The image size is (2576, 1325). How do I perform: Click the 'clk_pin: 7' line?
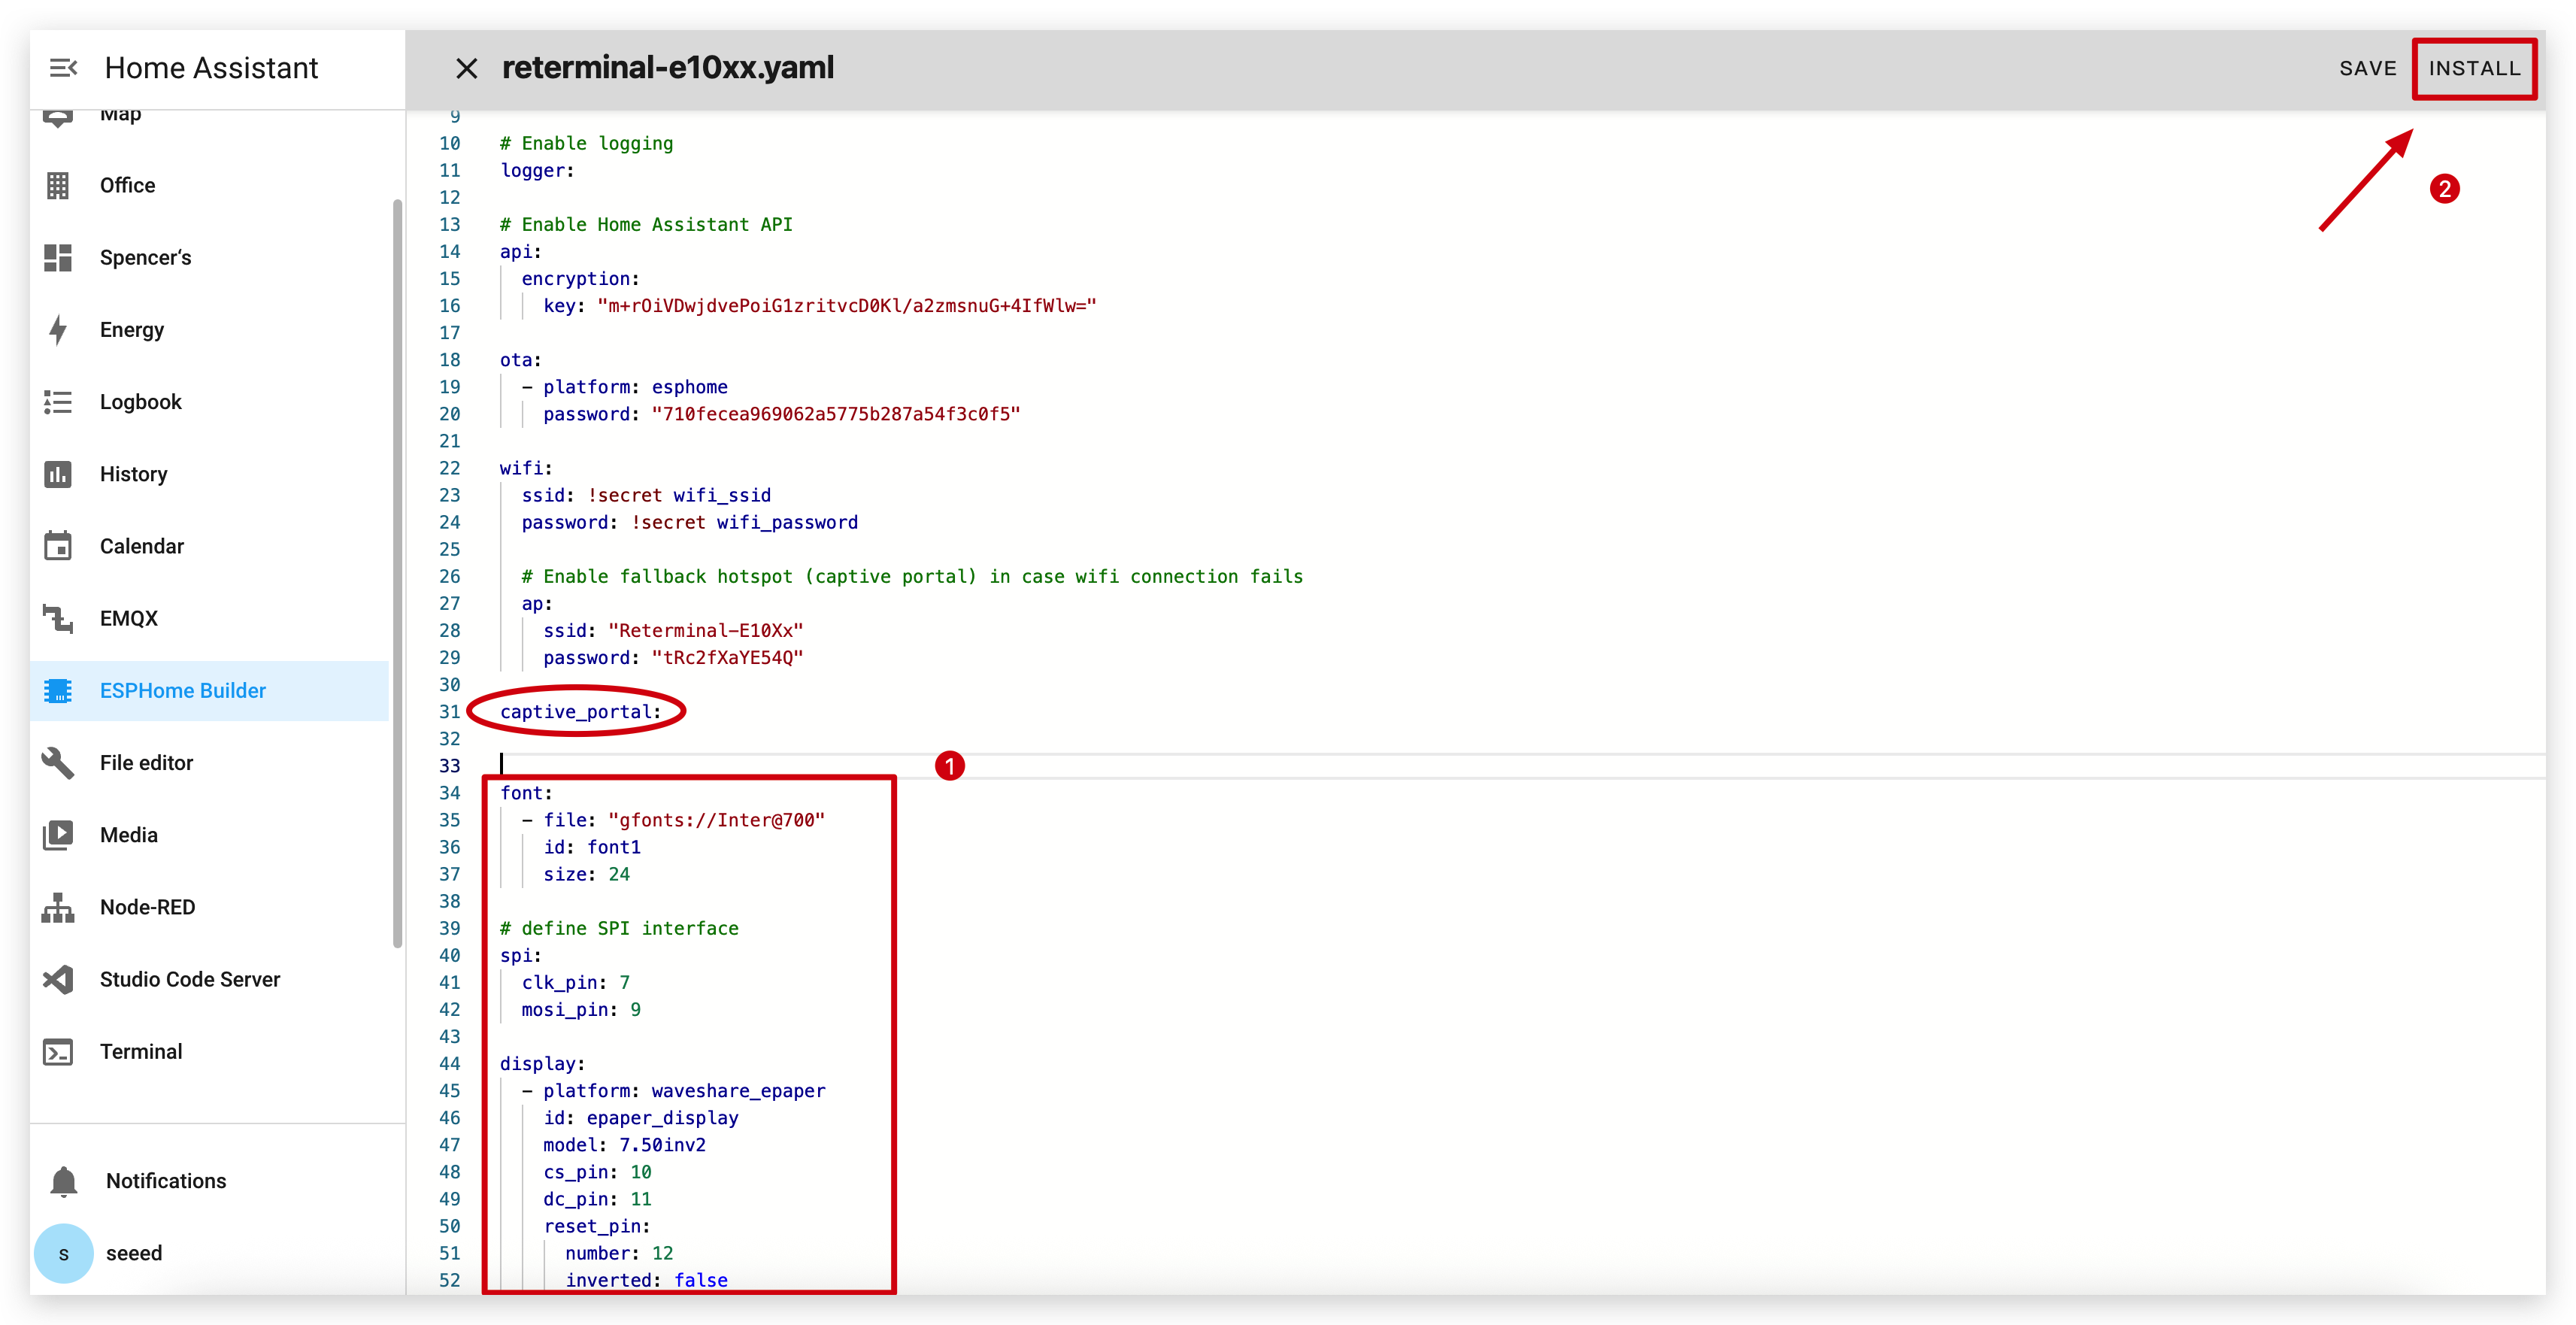pos(575,983)
